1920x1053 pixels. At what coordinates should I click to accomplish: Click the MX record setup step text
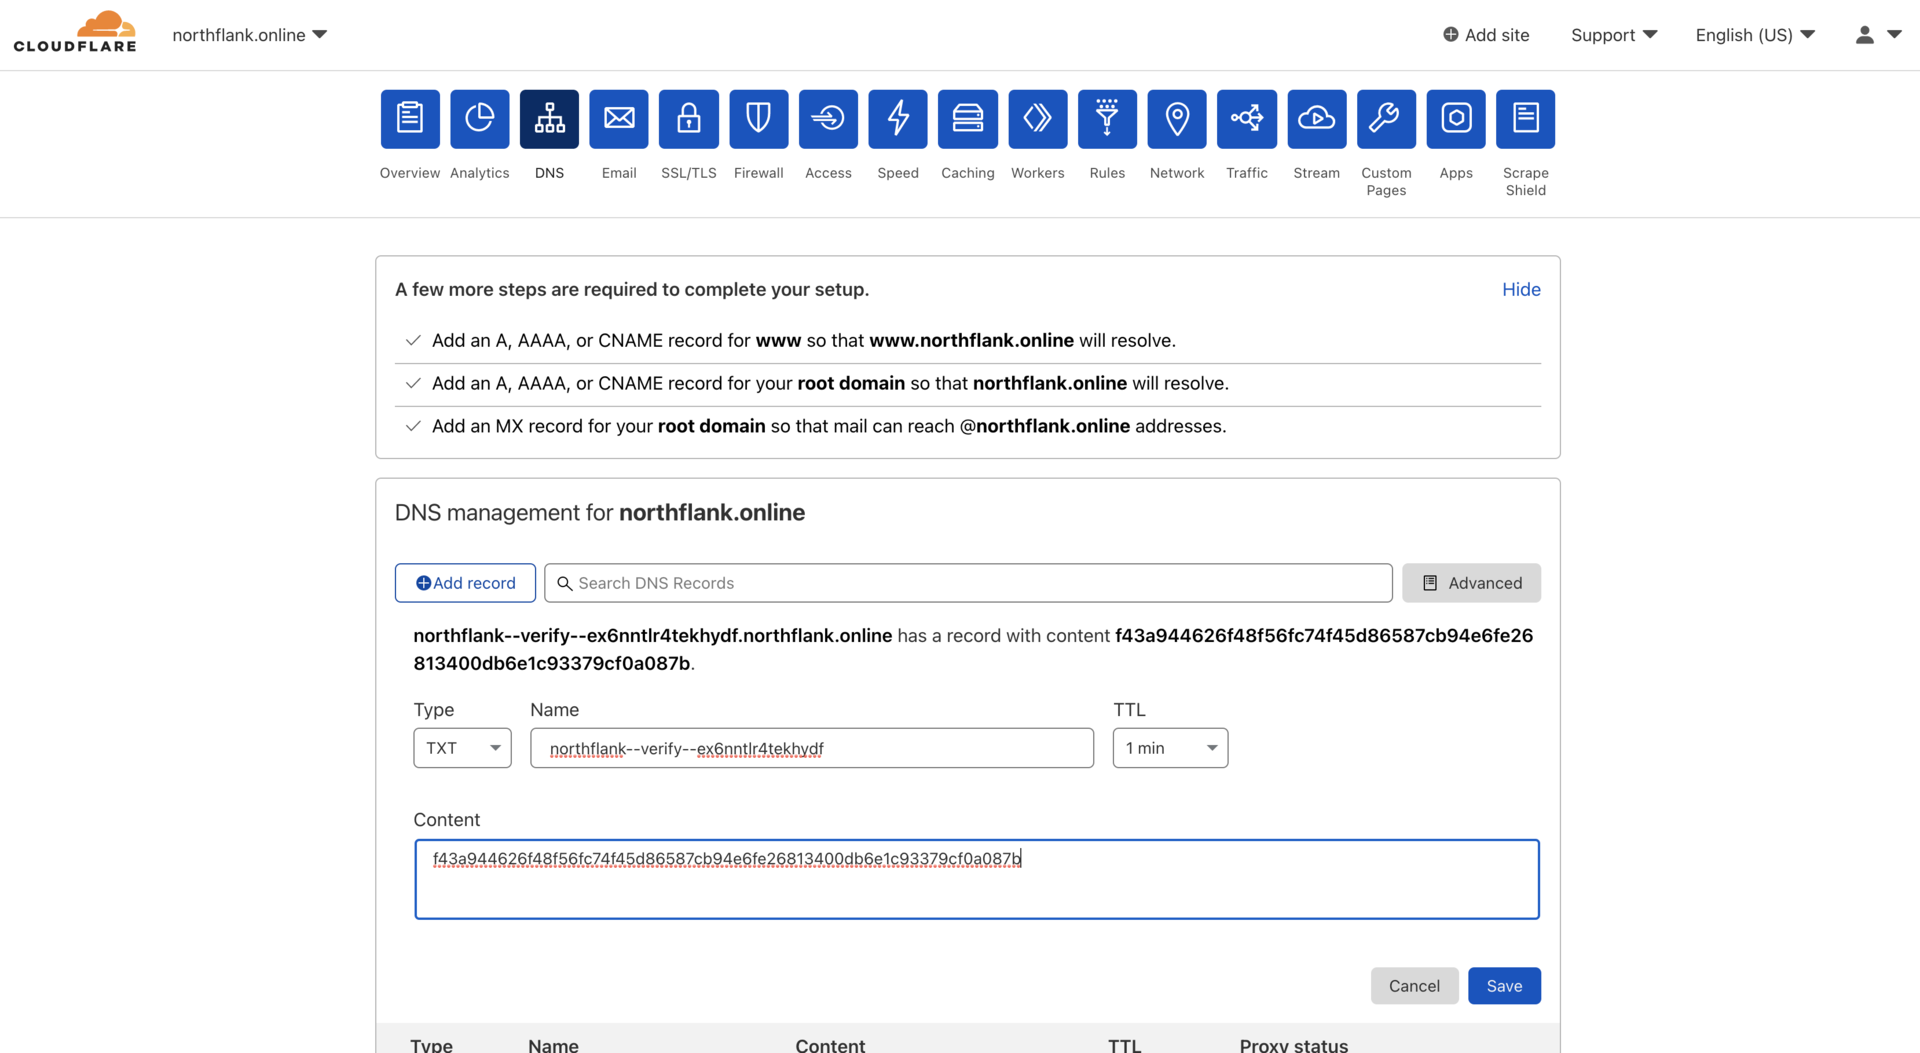tap(829, 426)
